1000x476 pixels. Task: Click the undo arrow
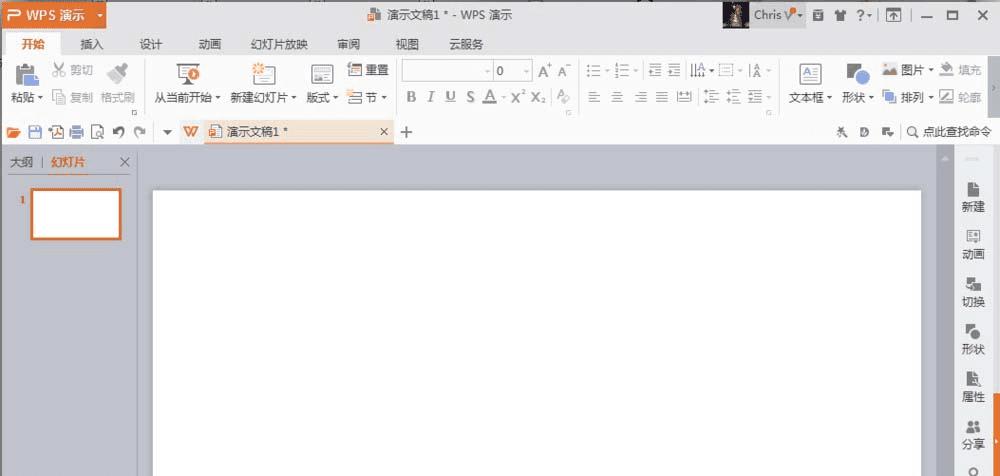pos(118,132)
